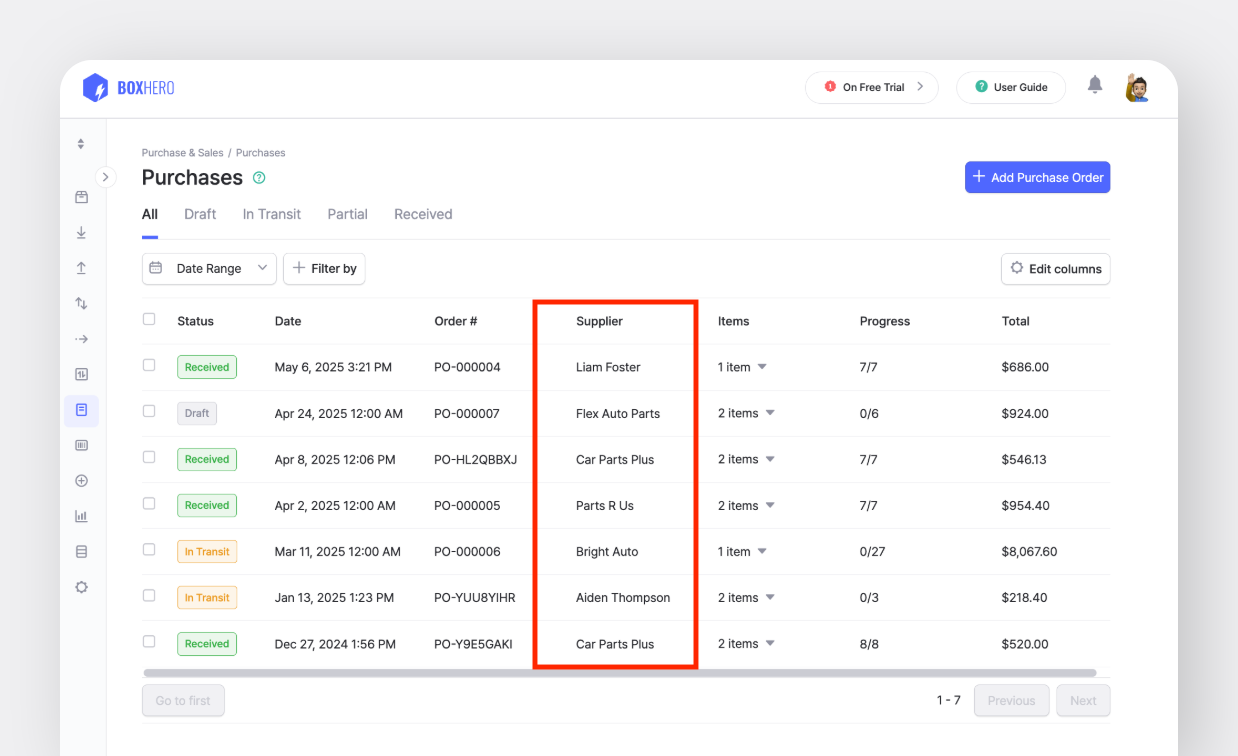The height and width of the screenshot is (756, 1238).
Task: Open the Stock Out upload-arrow sidebar icon
Action: point(81,268)
